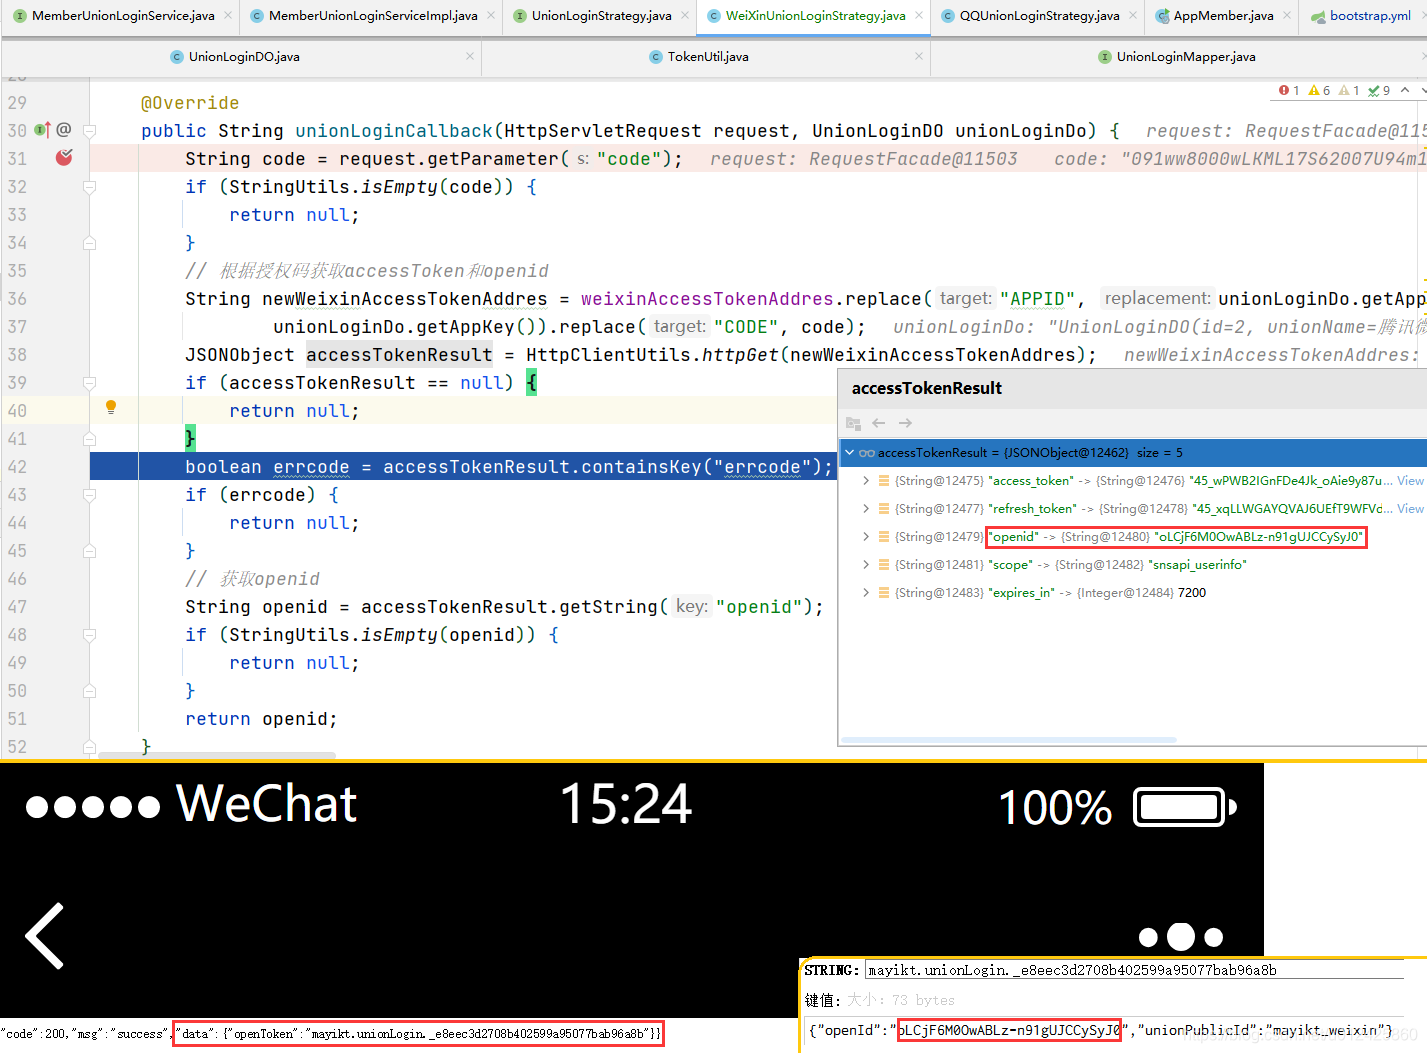Click the up arrow for previous highlighted problem
This screenshot has width=1427, height=1053.
pos(1405,90)
